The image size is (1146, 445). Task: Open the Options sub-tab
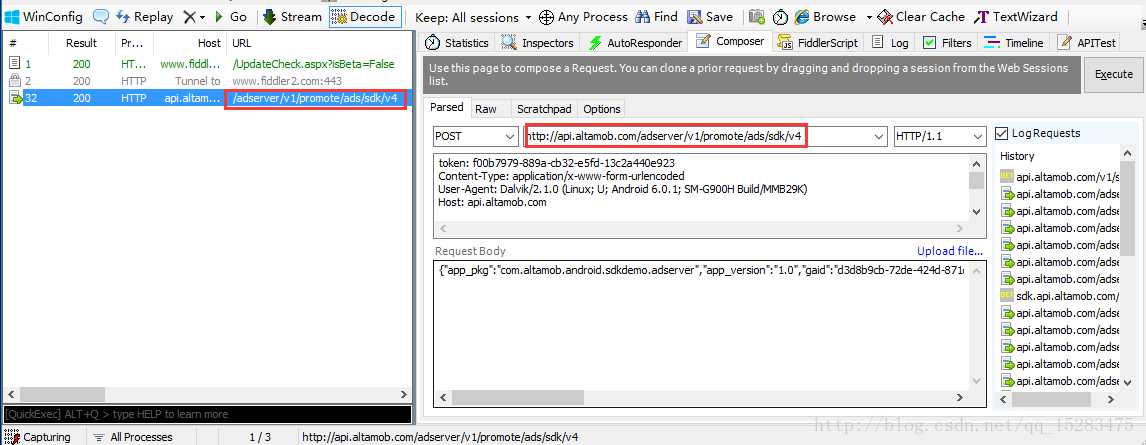602,109
